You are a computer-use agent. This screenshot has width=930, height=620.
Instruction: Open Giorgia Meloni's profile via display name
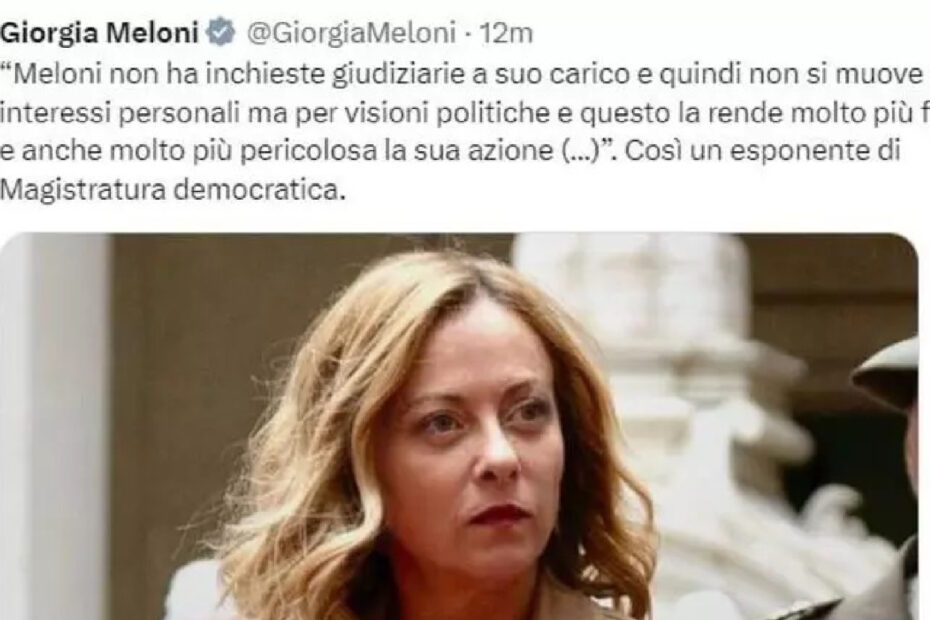100,33
